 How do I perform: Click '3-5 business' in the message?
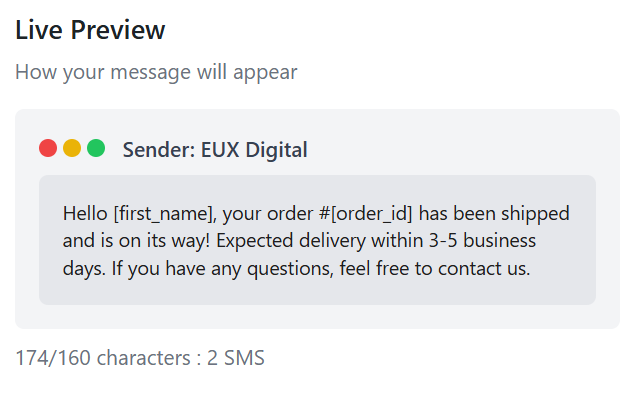pyautogui.click(x=483, y=240)
